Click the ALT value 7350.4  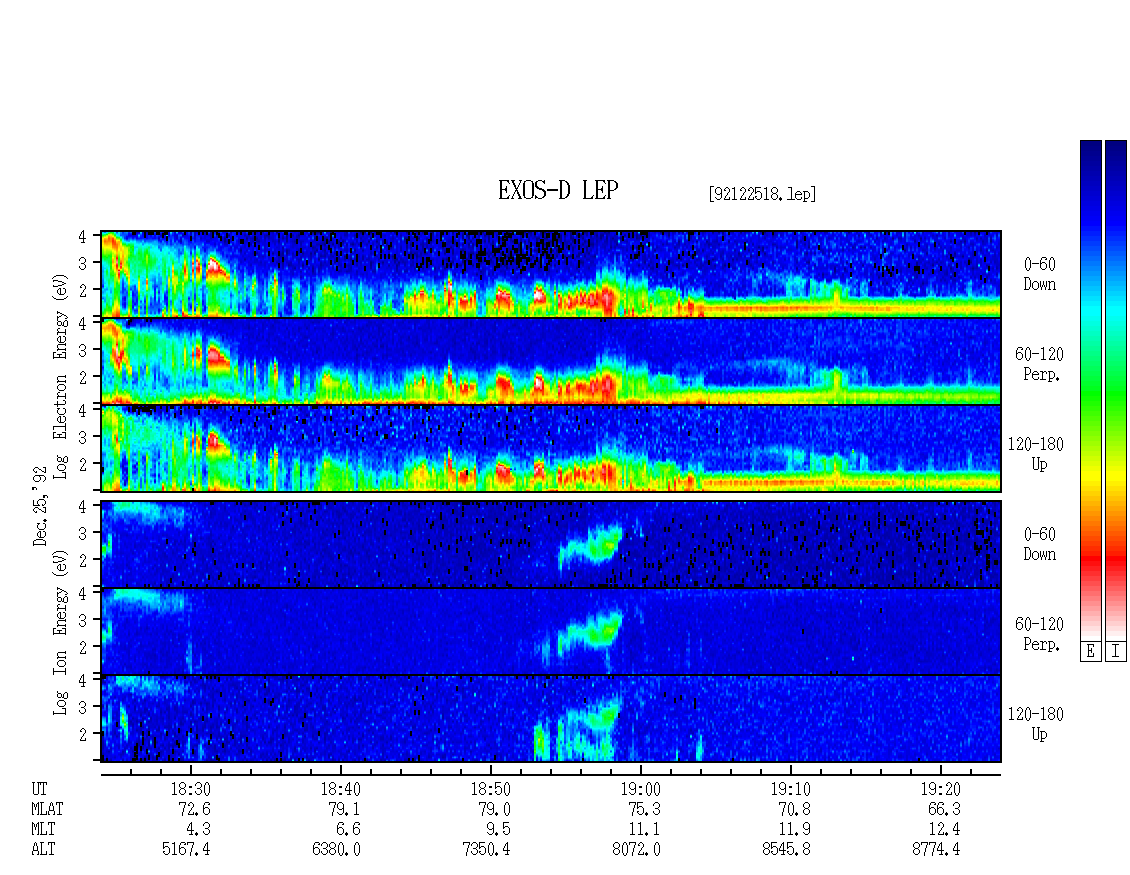click(486, 850)
